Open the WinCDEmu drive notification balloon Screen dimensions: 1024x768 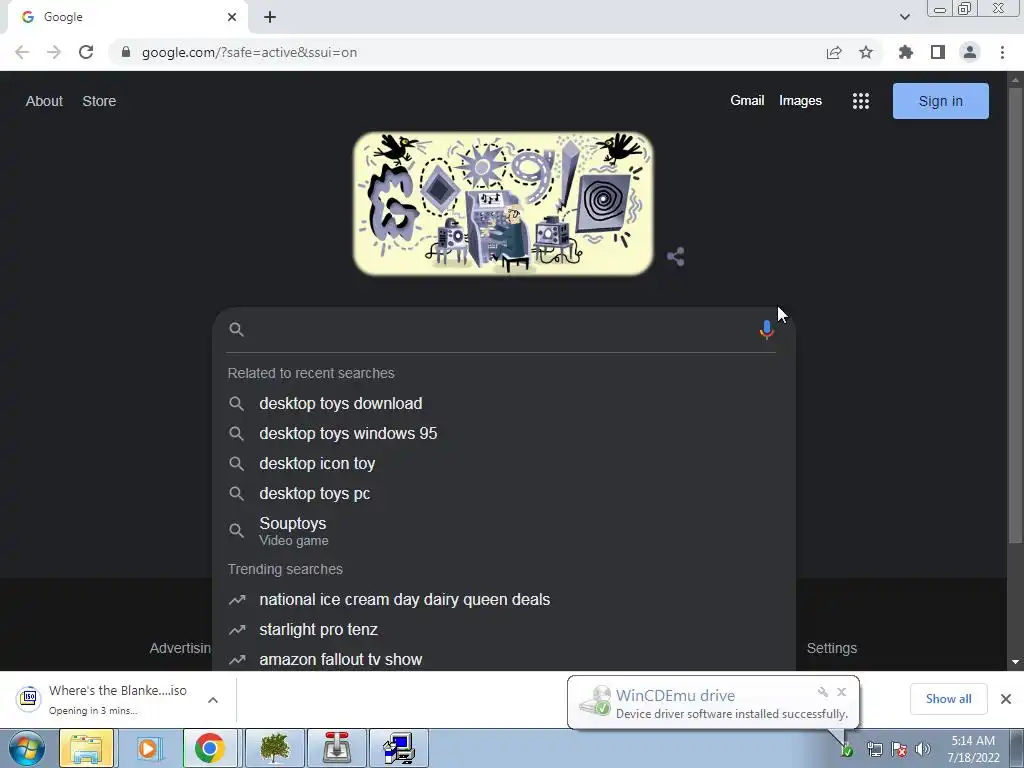point(713,703)
